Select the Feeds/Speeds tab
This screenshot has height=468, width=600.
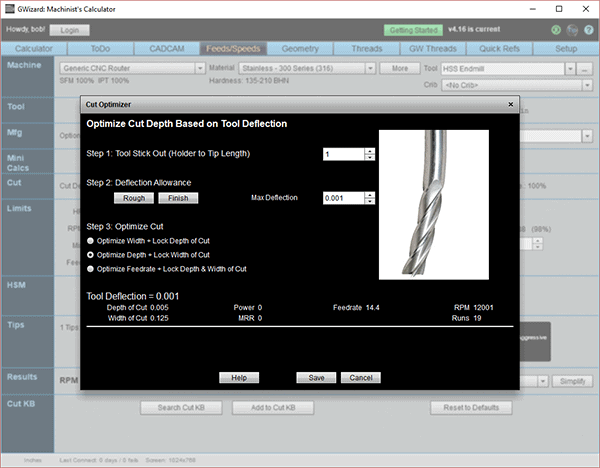[233, 49]
